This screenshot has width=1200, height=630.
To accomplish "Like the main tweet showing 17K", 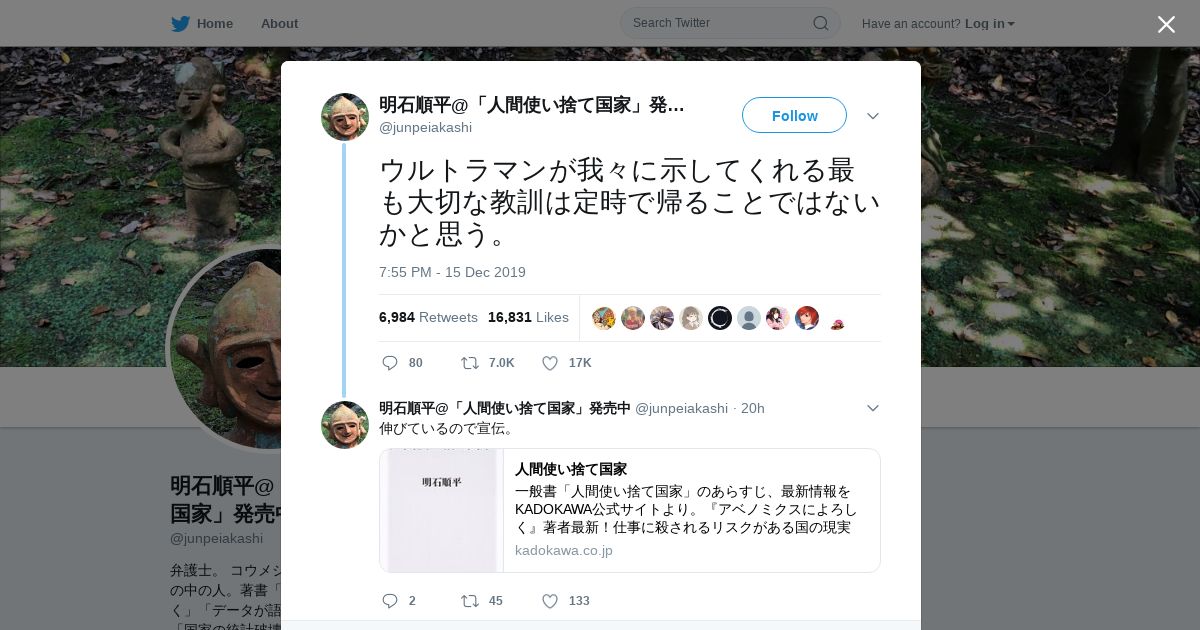I will (x=550, y=363).
